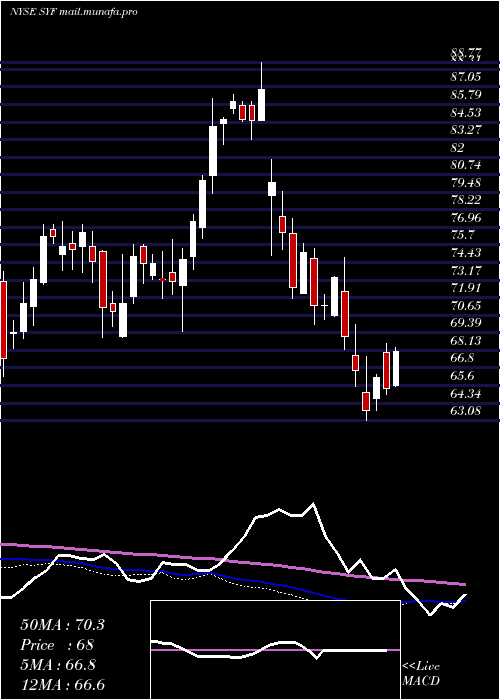This screenshot has width=500, height=700.
Task: Click the 87.05 price level label
Action: [x=466, y=77]
